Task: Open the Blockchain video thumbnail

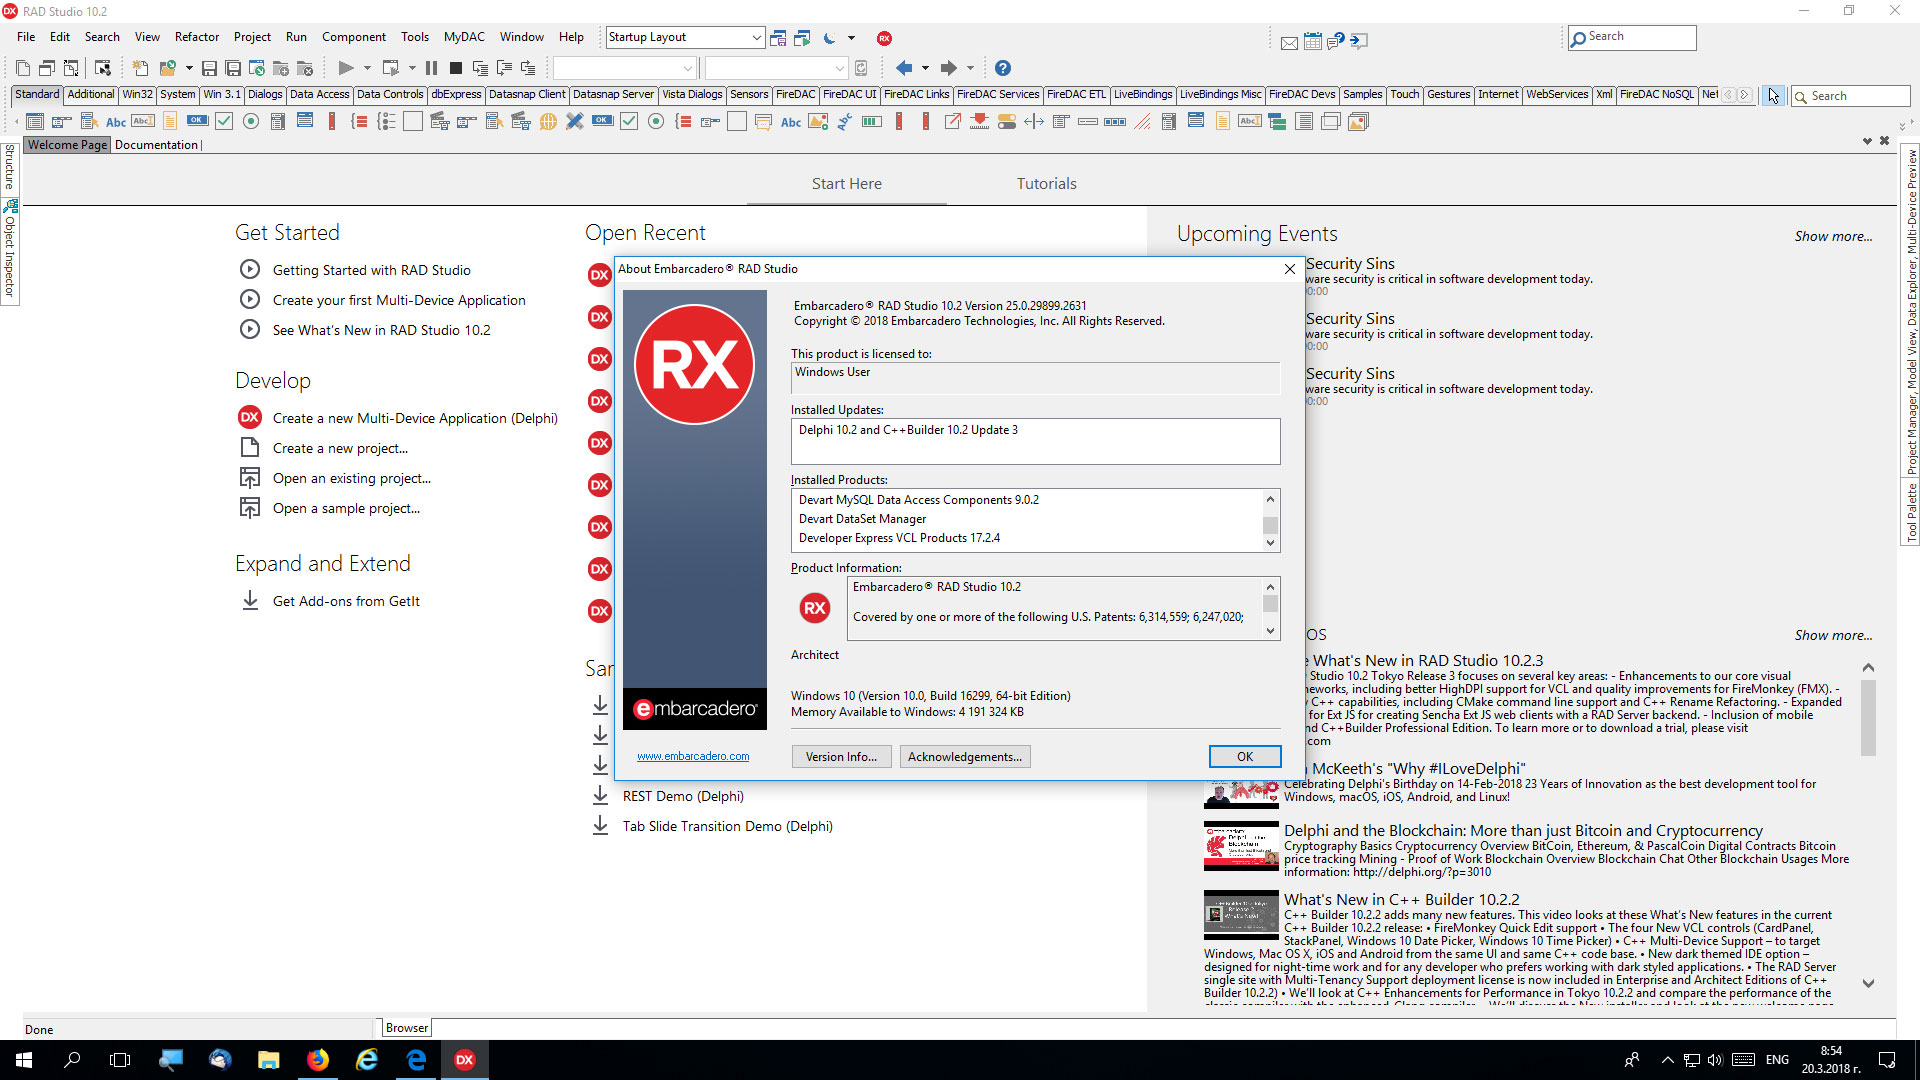Action: (1241, 847)
